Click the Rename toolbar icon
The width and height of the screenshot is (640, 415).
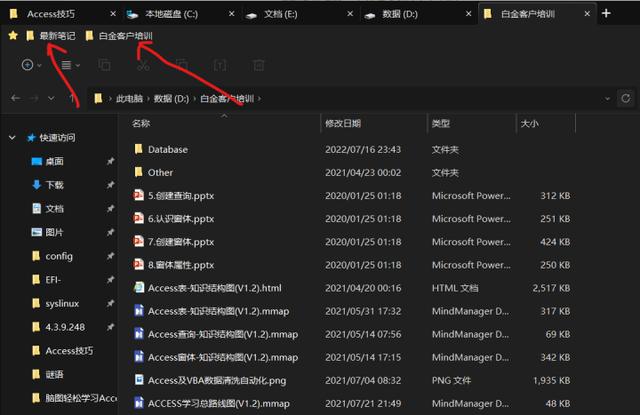tap(220, 65)
